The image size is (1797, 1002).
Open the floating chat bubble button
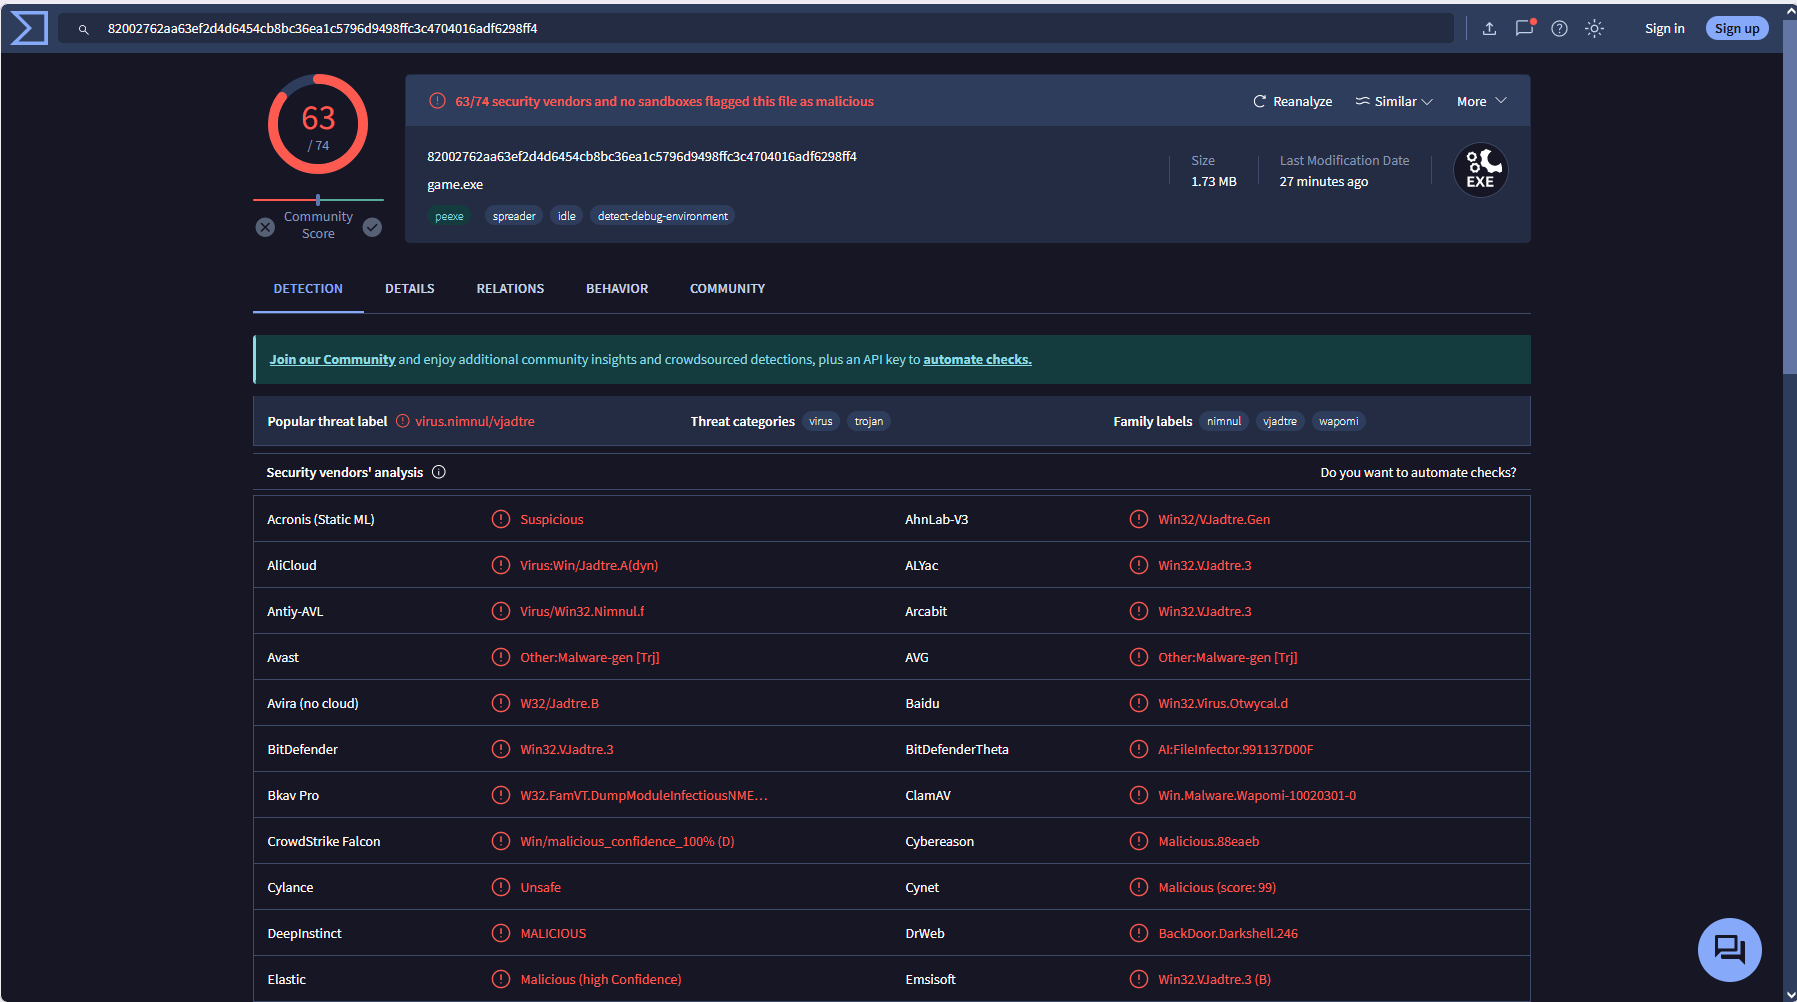[1729, 949]
